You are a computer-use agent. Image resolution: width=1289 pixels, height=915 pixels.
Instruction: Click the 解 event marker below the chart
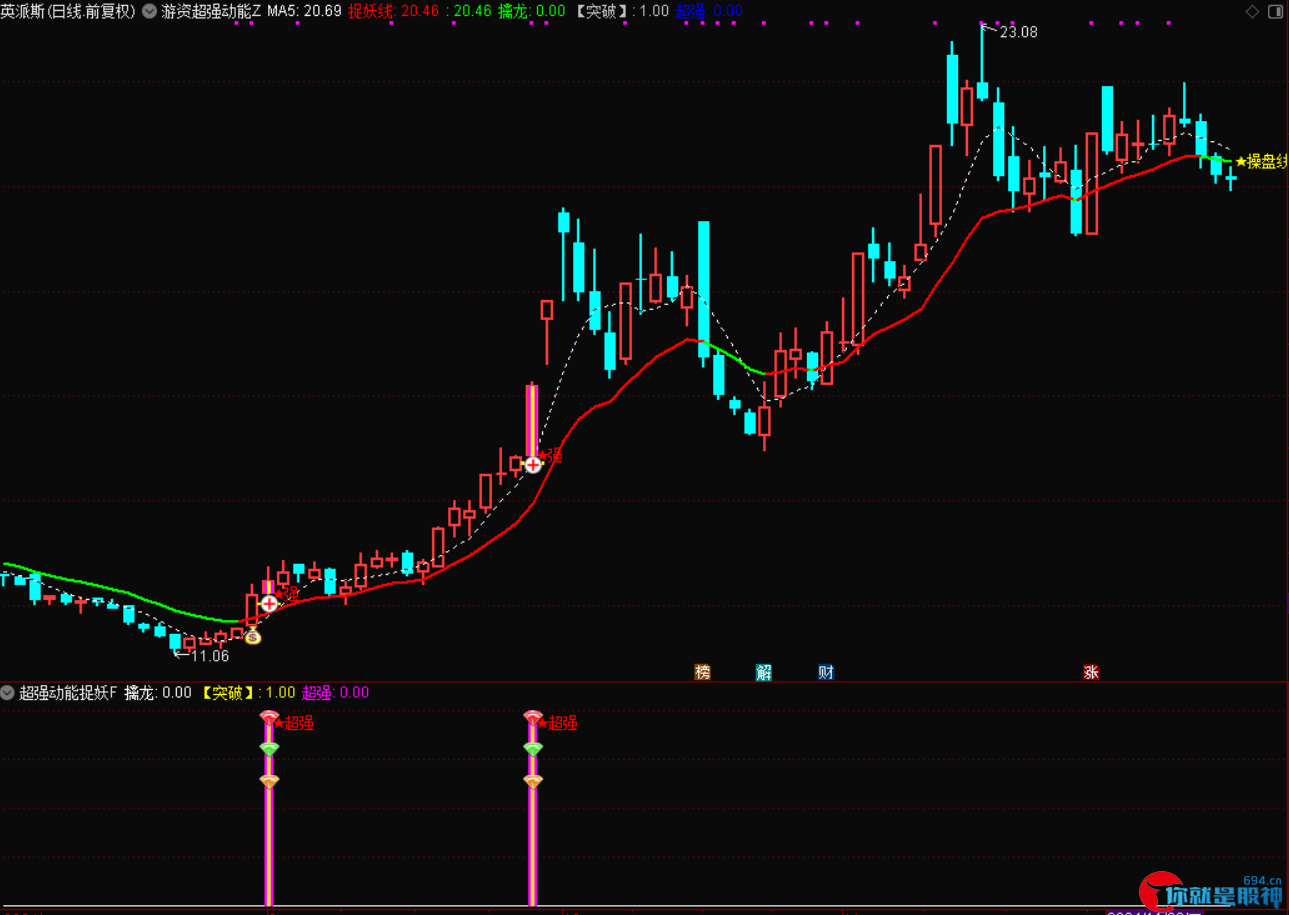tap(764, 672)
